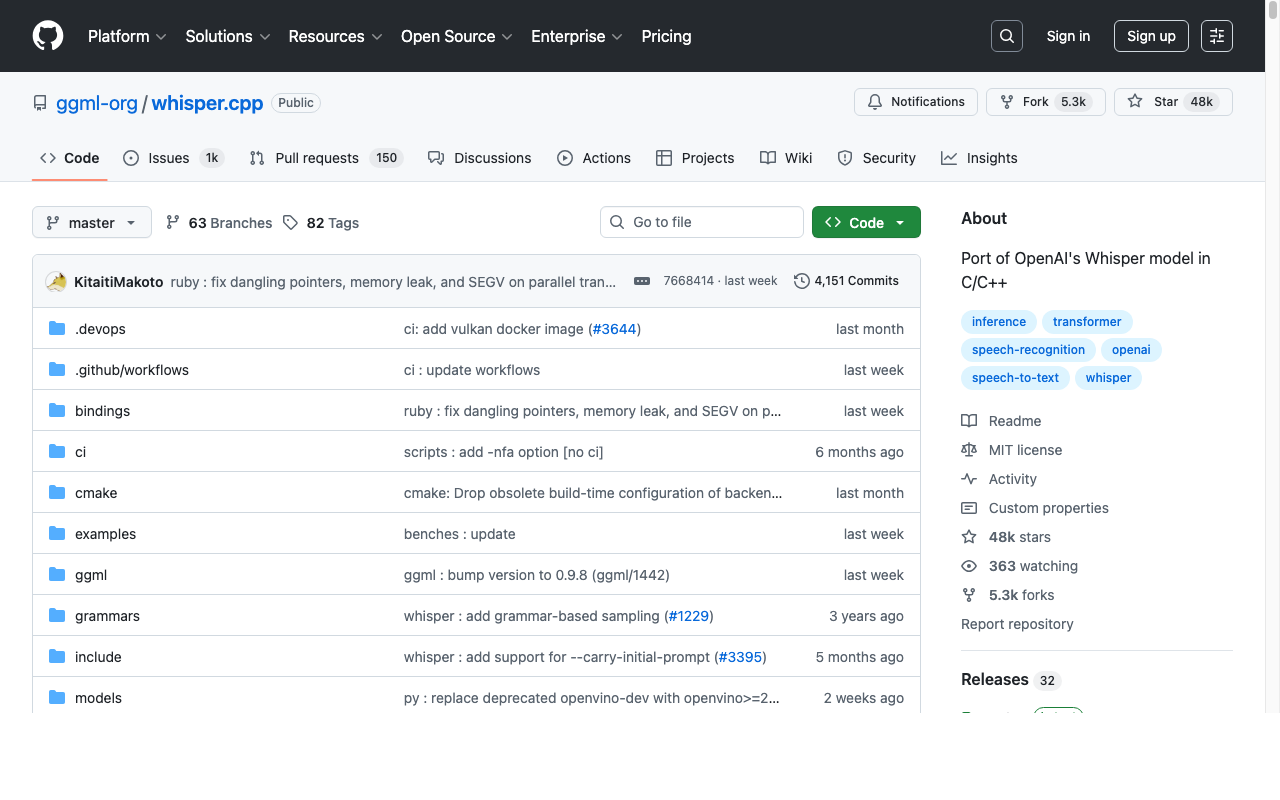Open the command palette icon
This screenshot has height=800, width=1280.
1216,35
